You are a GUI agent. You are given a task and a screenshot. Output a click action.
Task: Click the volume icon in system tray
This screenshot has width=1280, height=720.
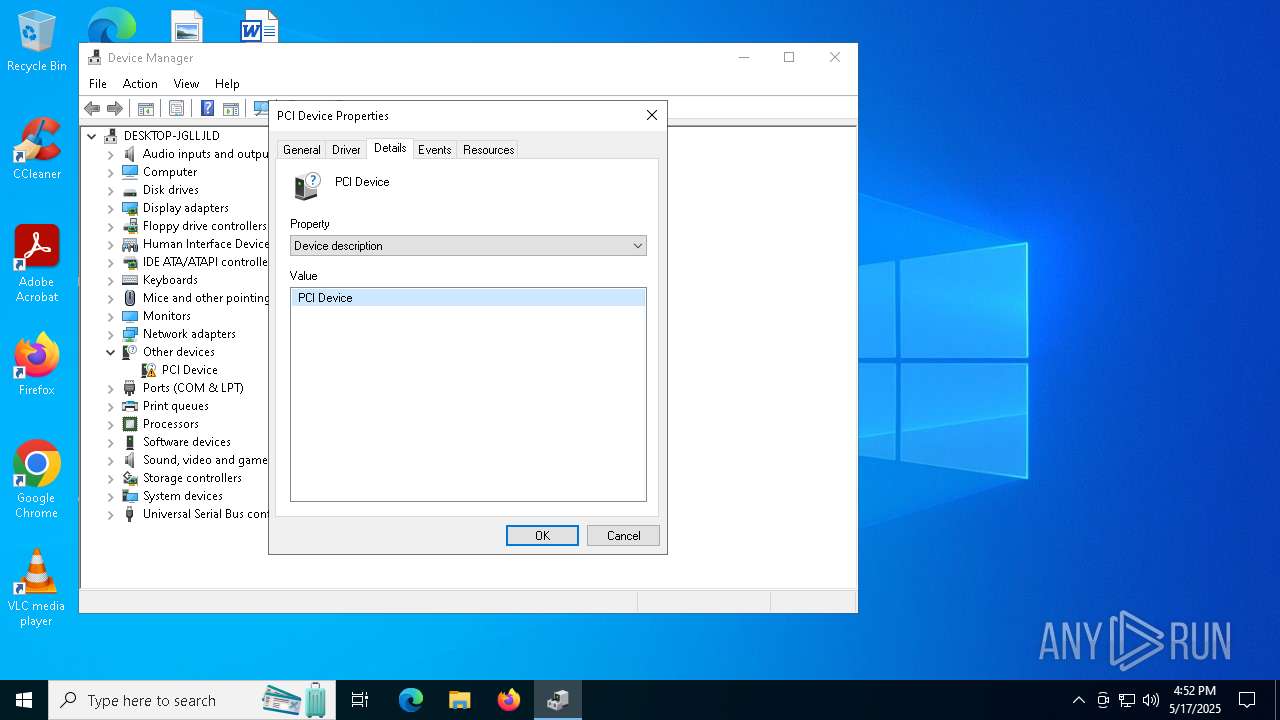[1151, 700]
